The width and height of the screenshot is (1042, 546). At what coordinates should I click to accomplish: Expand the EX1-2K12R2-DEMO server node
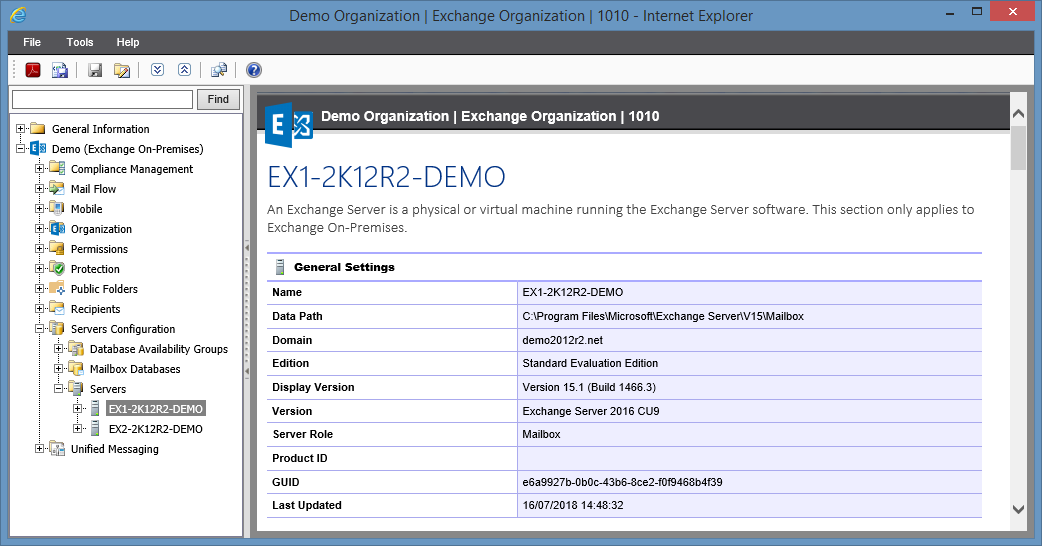(x=78, y=409)
